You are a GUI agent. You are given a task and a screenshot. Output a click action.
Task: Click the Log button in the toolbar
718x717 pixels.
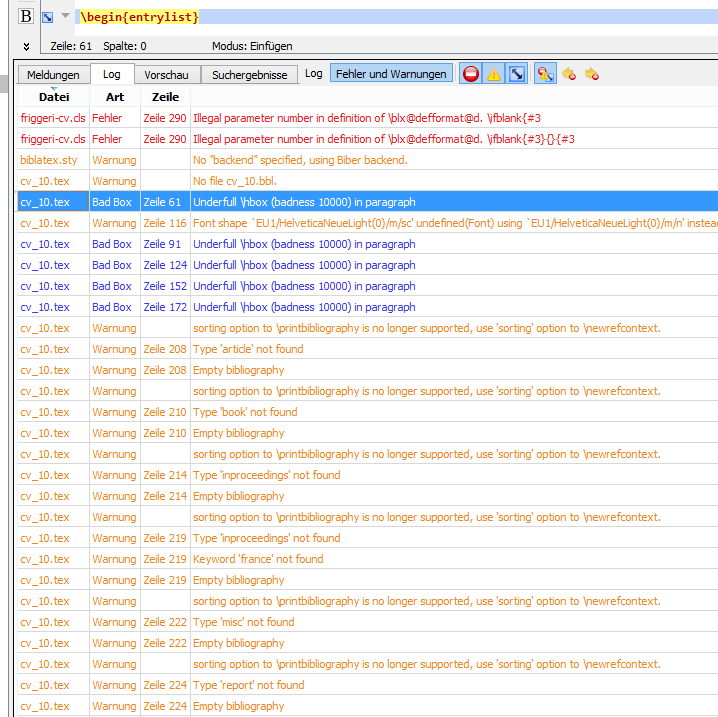[314, 74]
